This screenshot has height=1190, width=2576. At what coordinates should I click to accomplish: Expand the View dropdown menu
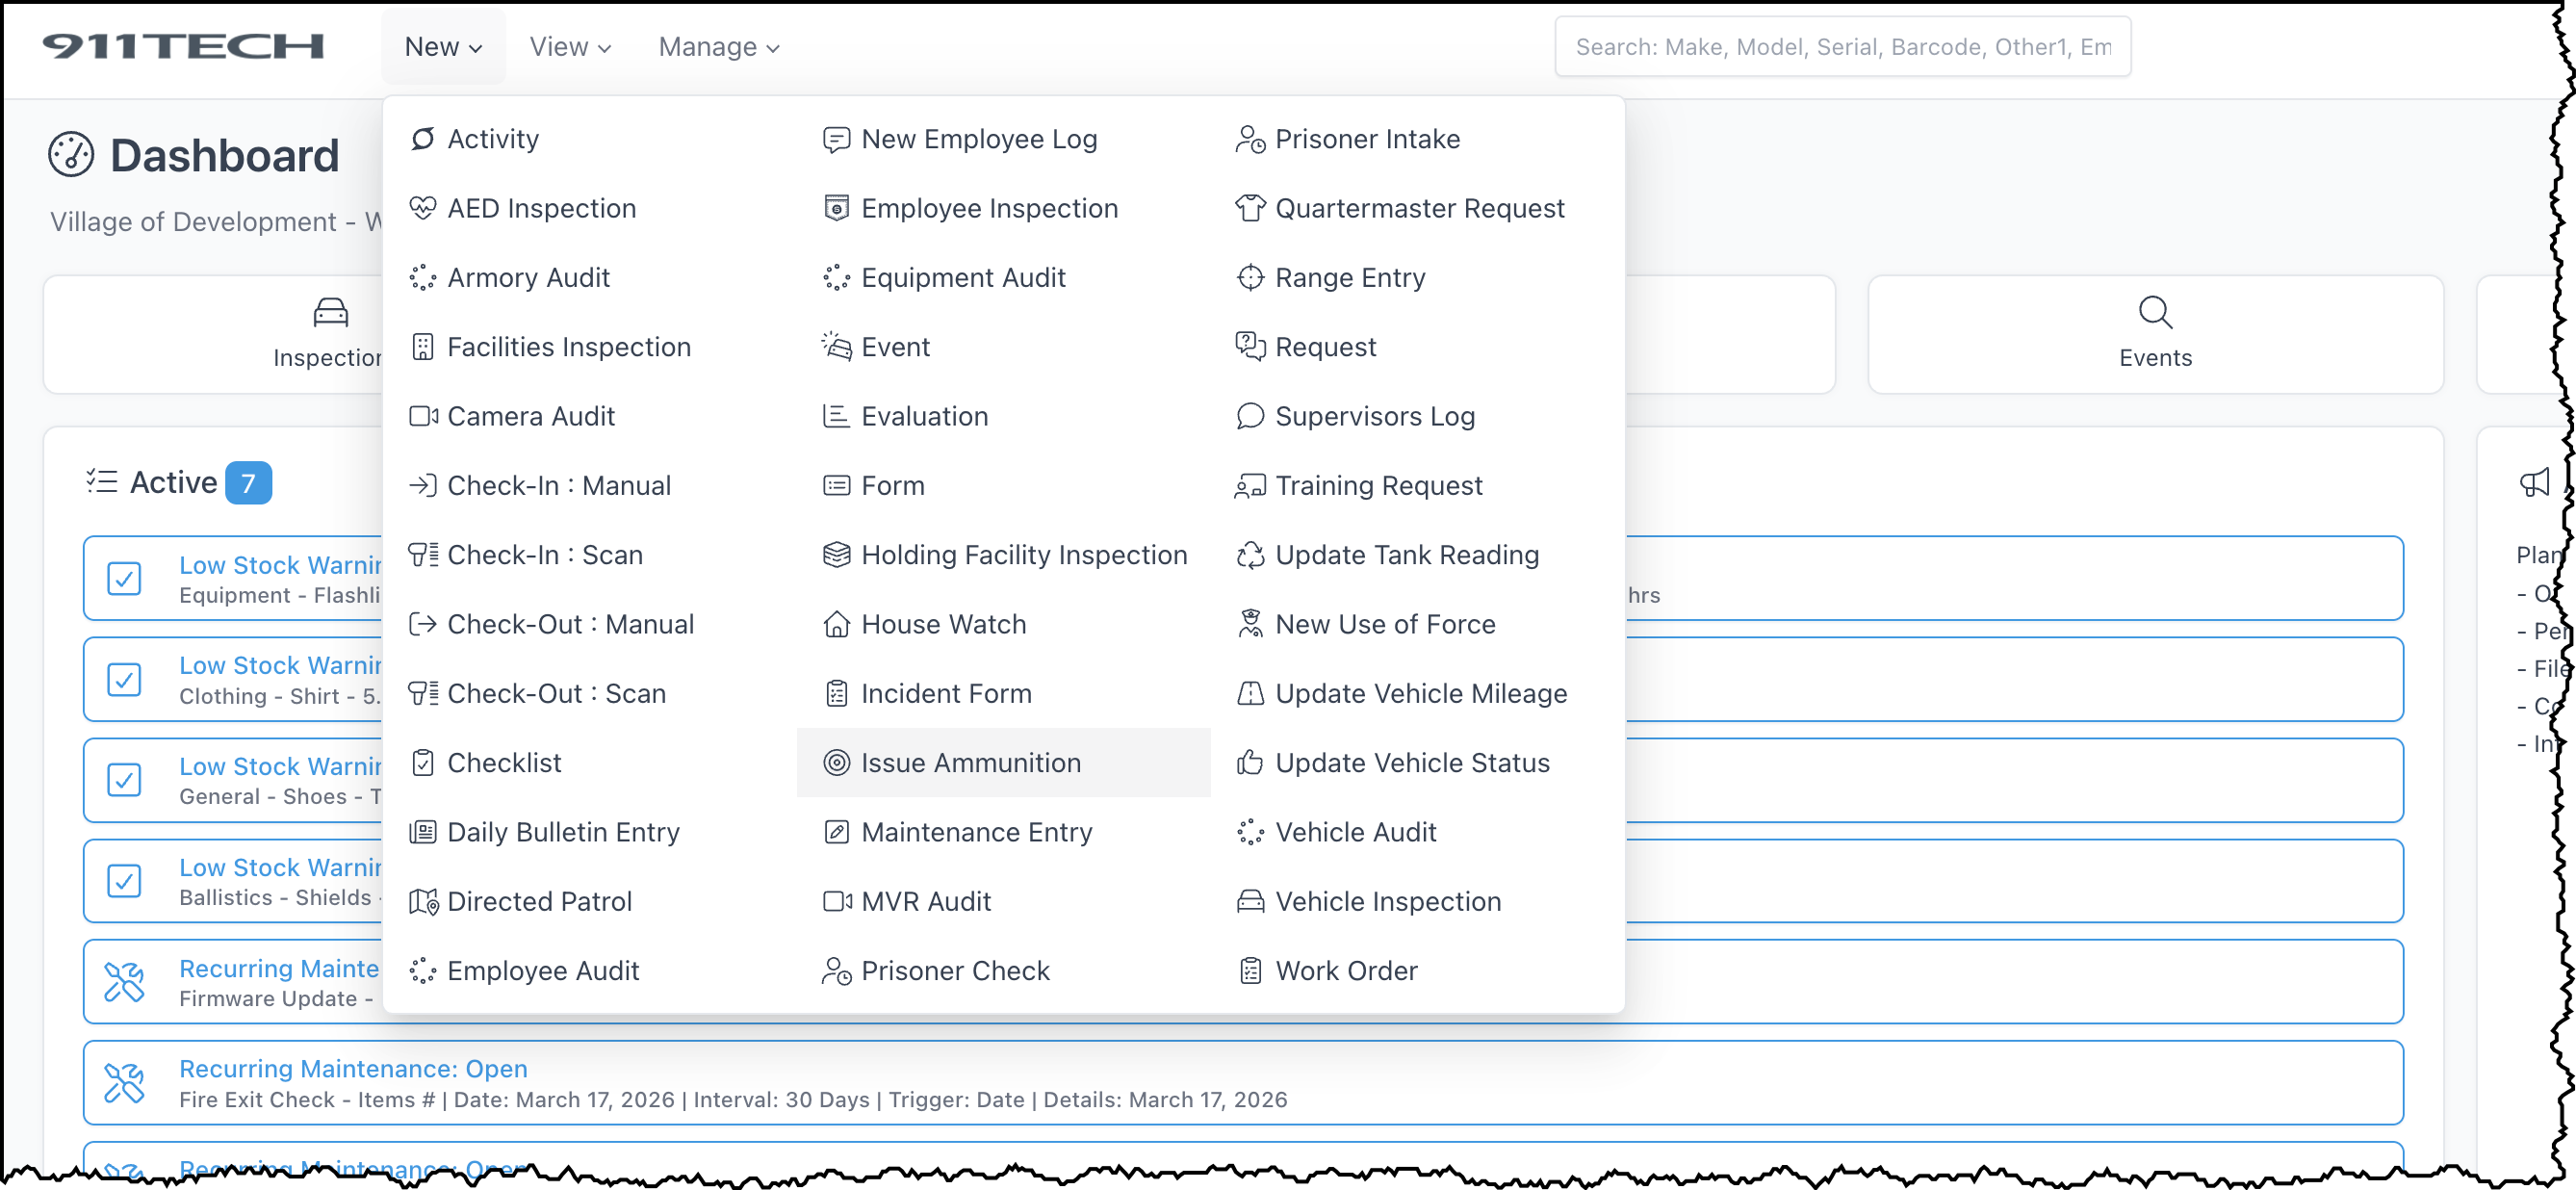point(570,47)
